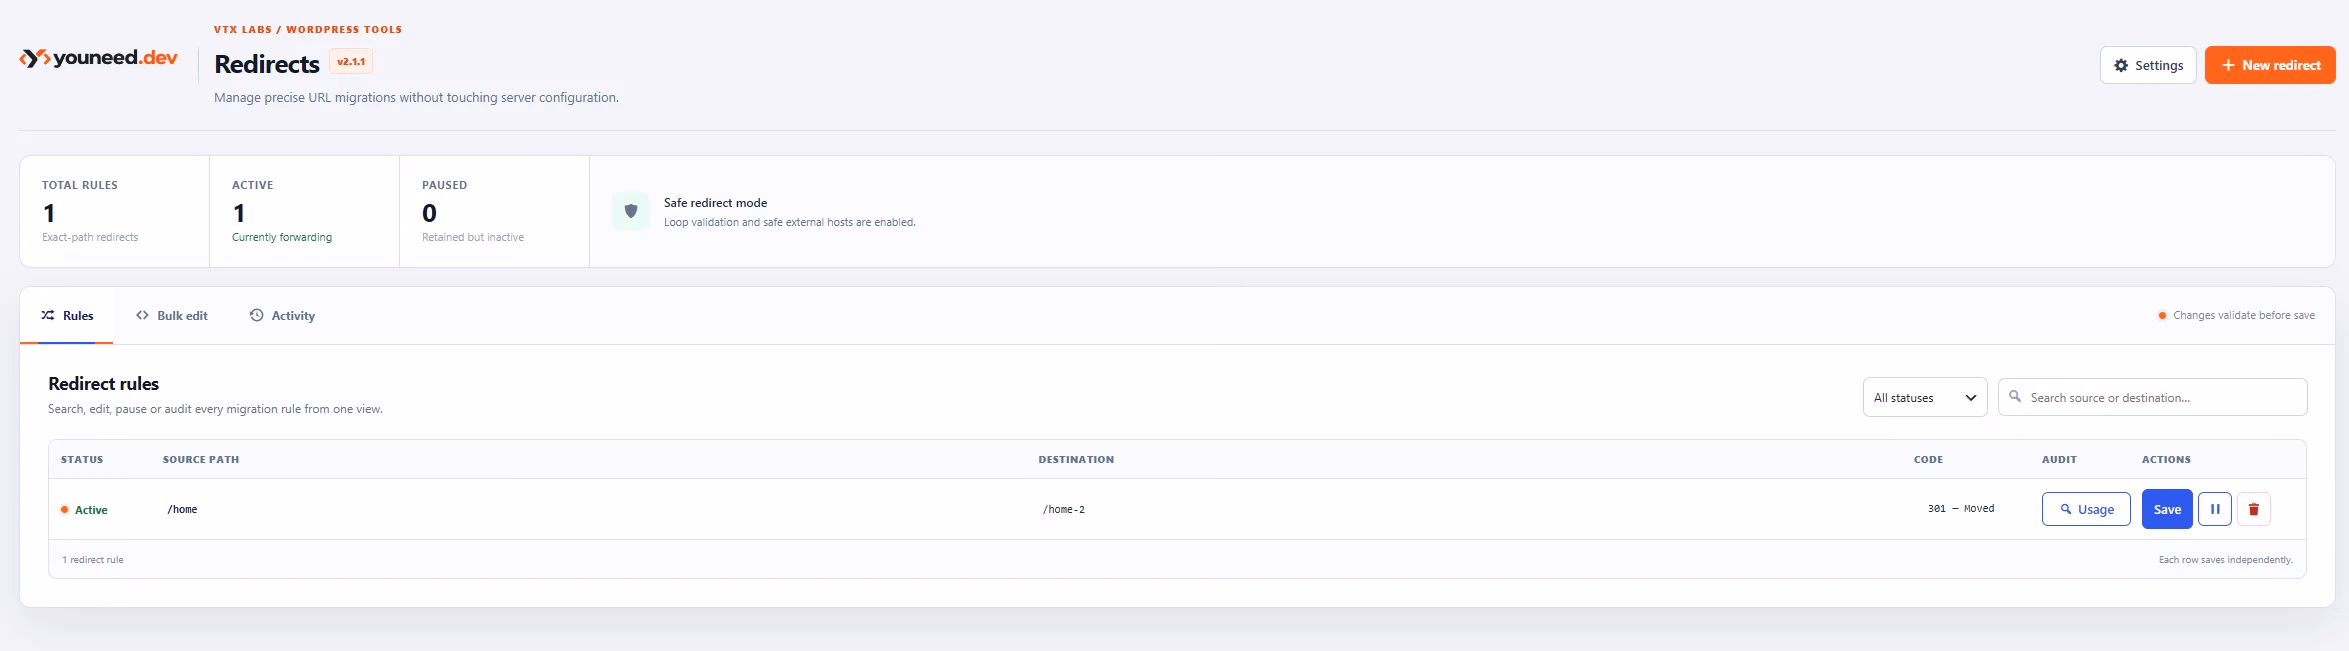This screenshot has height=651, width=2349.
Task: Click the Total Rules stat card
Action: click(x=114, y=211)
